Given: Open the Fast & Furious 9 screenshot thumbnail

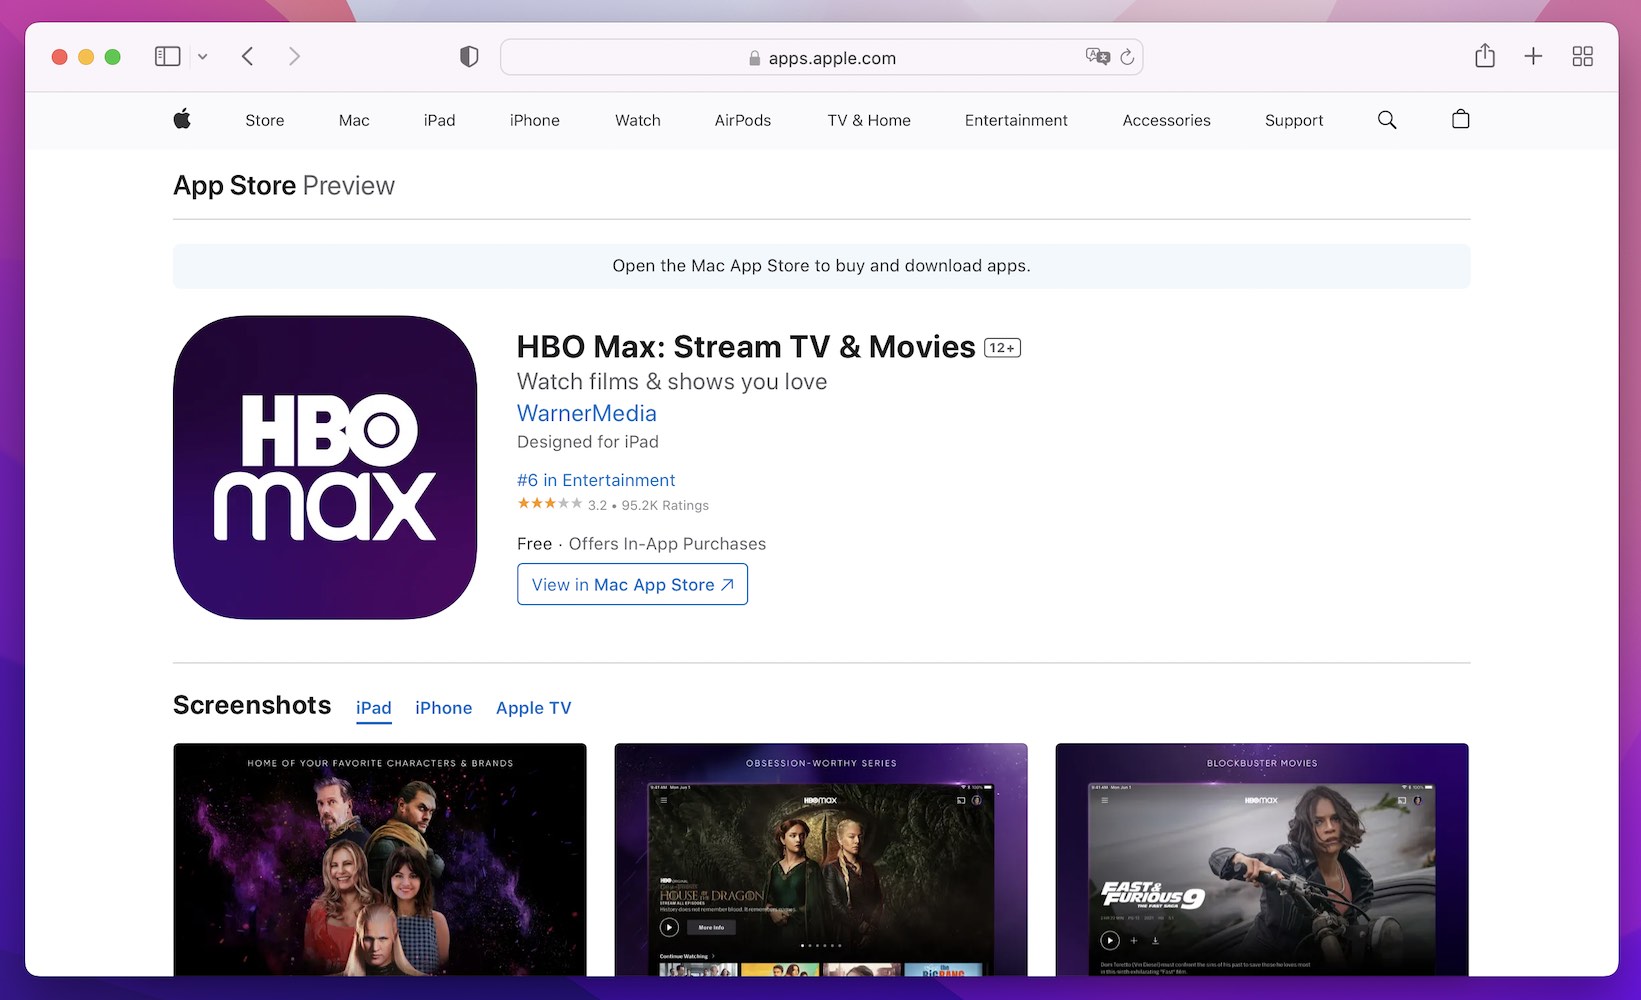Looking at the screenshot, I should tap(1261, 860).
